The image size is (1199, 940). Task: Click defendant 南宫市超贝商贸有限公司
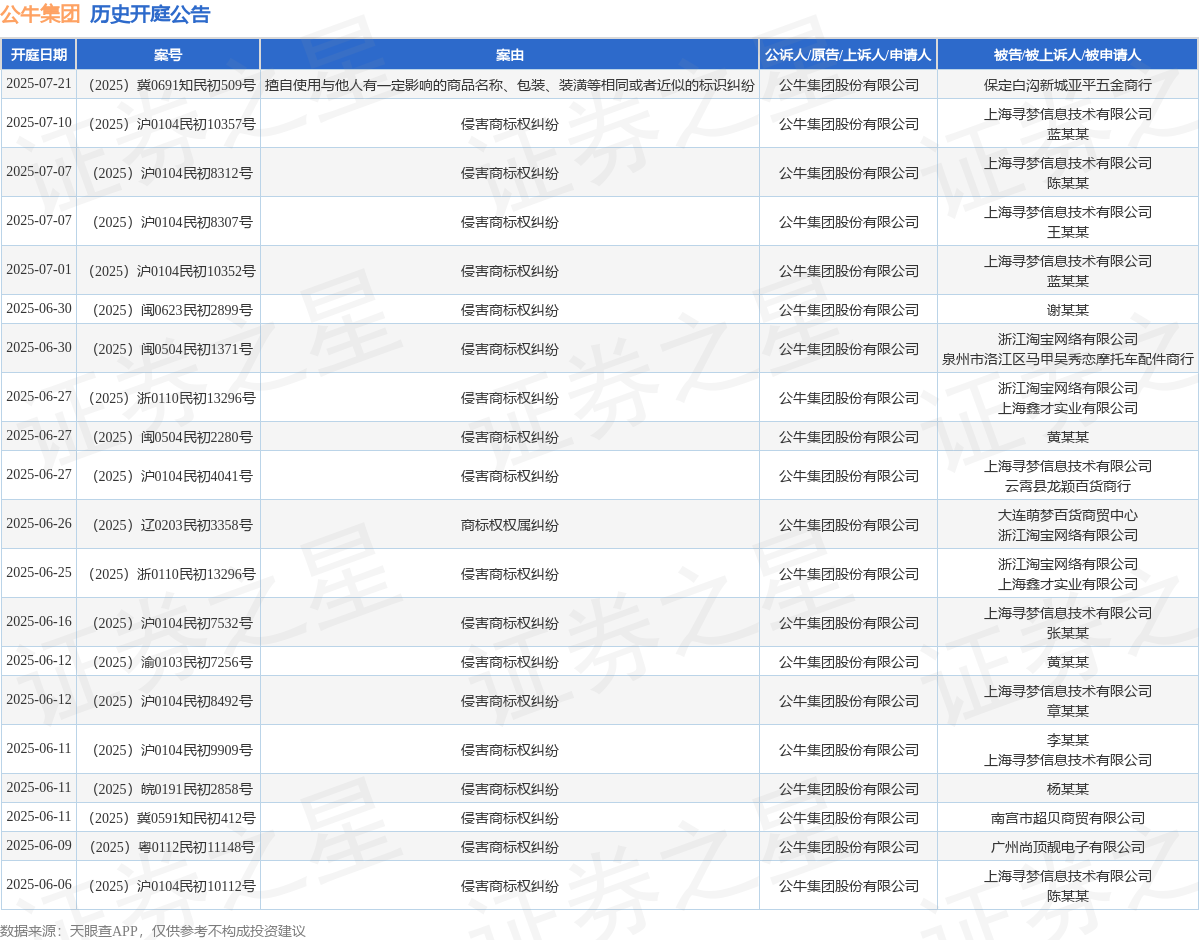[1067, 818]
